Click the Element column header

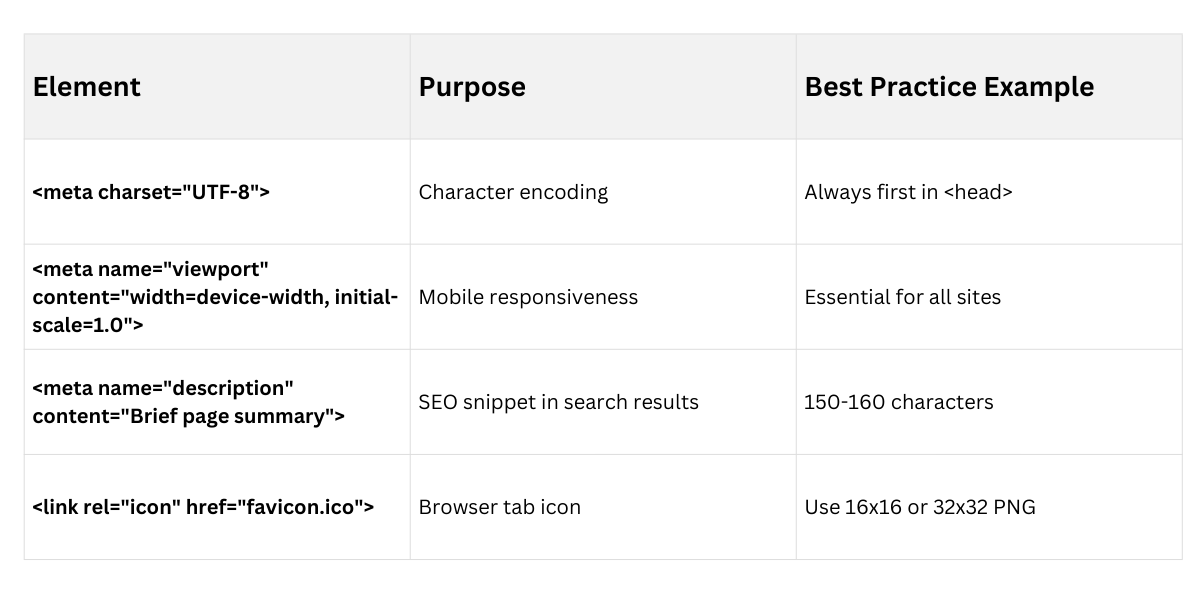[x=87, y=87]
